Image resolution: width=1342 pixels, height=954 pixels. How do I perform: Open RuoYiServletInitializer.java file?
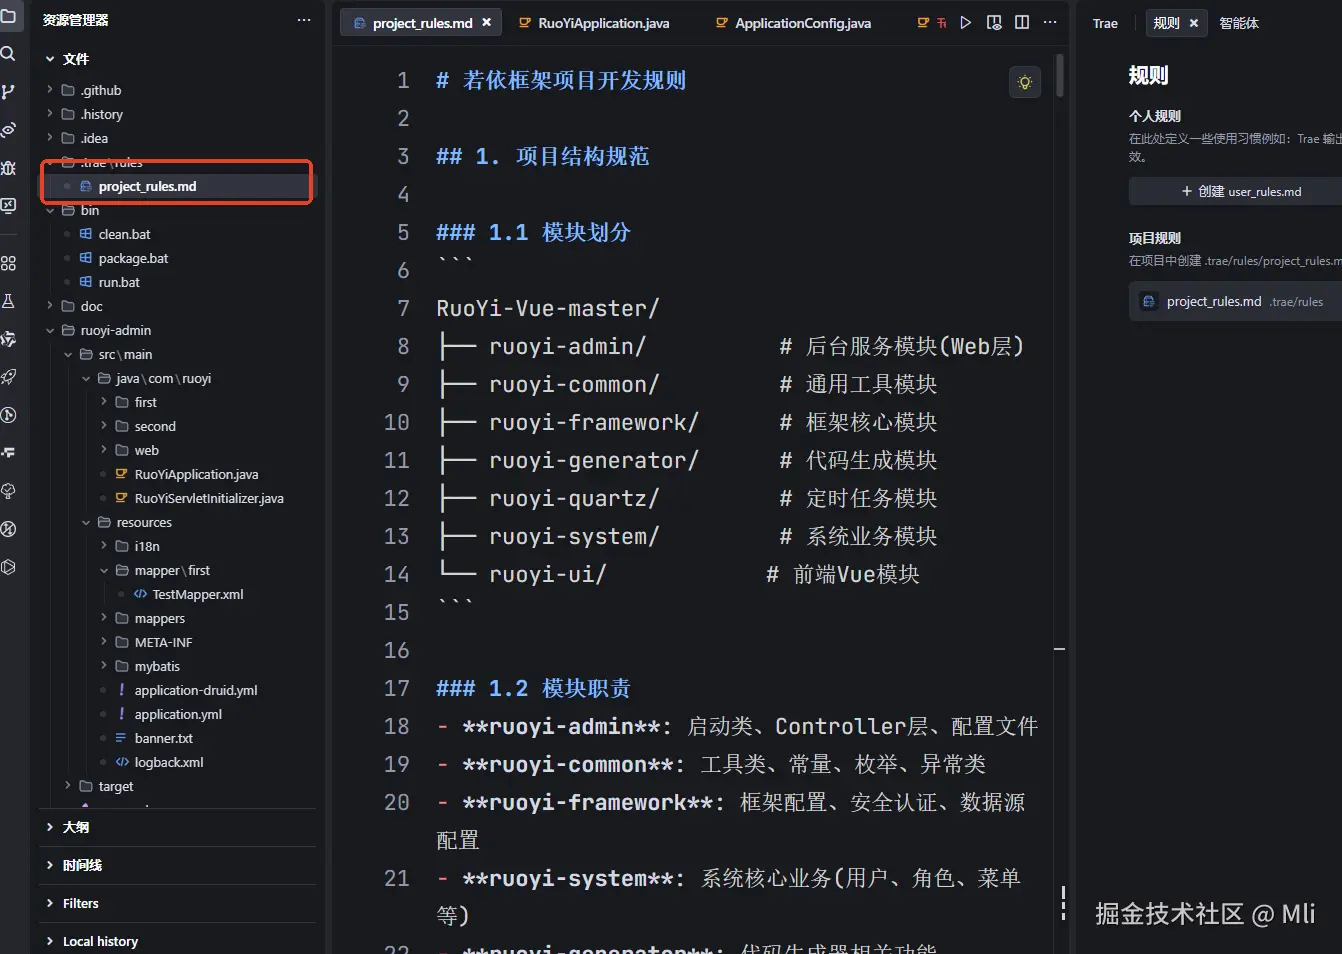209,498
